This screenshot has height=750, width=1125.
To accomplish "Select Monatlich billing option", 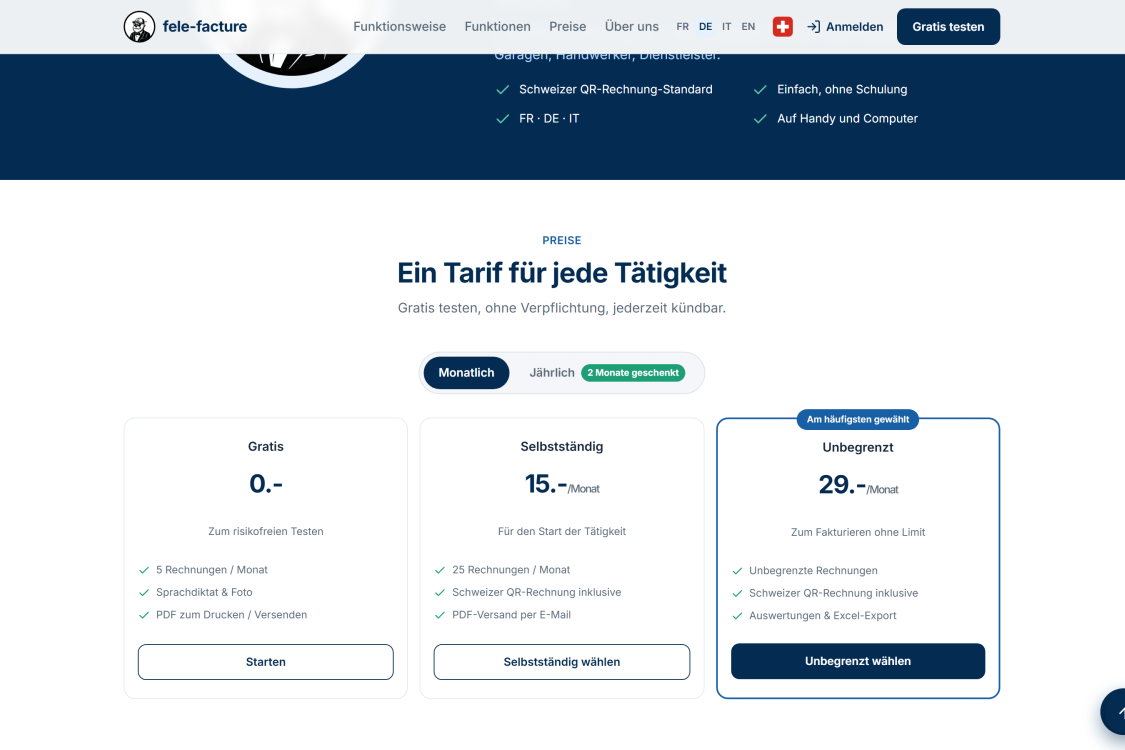I will pyautogui.click(x=466, y=373).
